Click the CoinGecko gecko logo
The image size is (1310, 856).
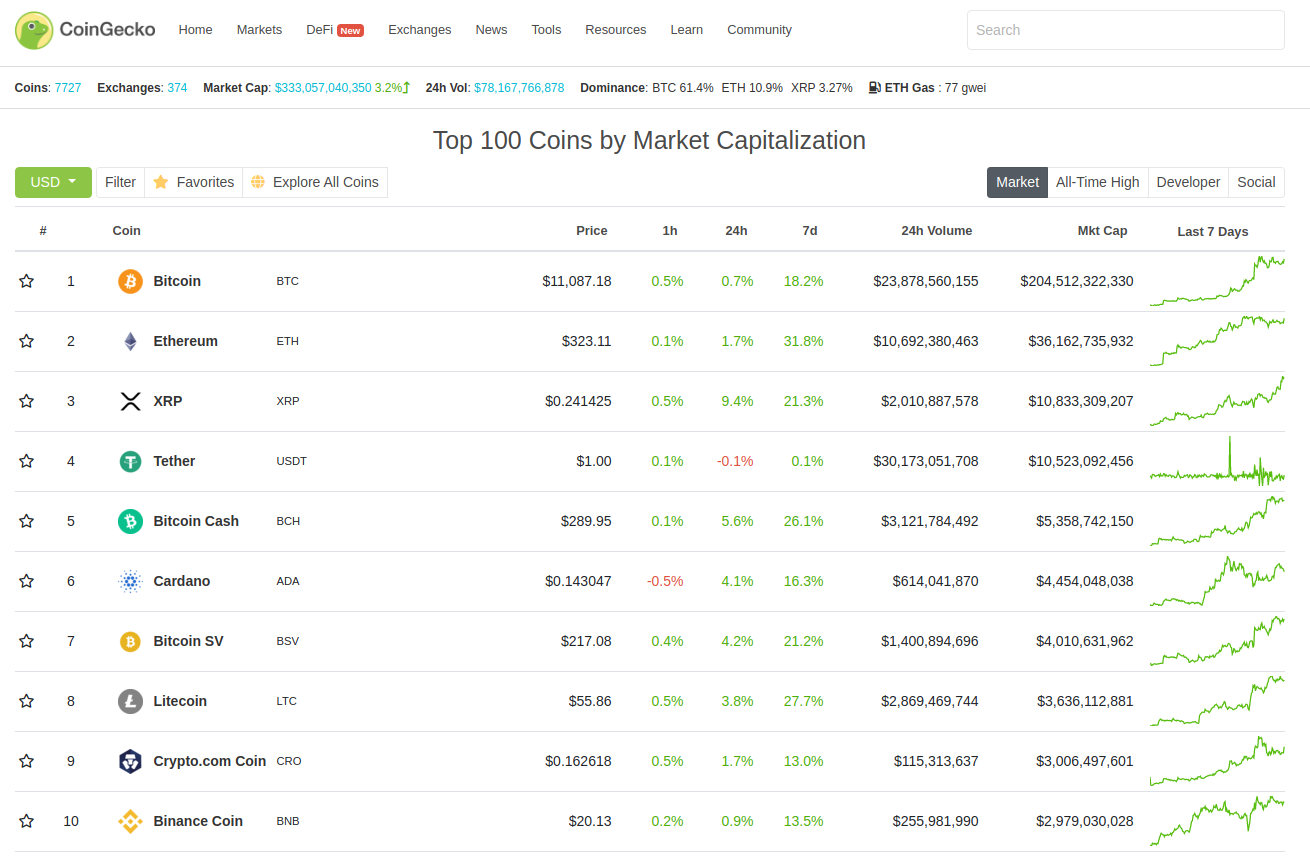point(34,30)
